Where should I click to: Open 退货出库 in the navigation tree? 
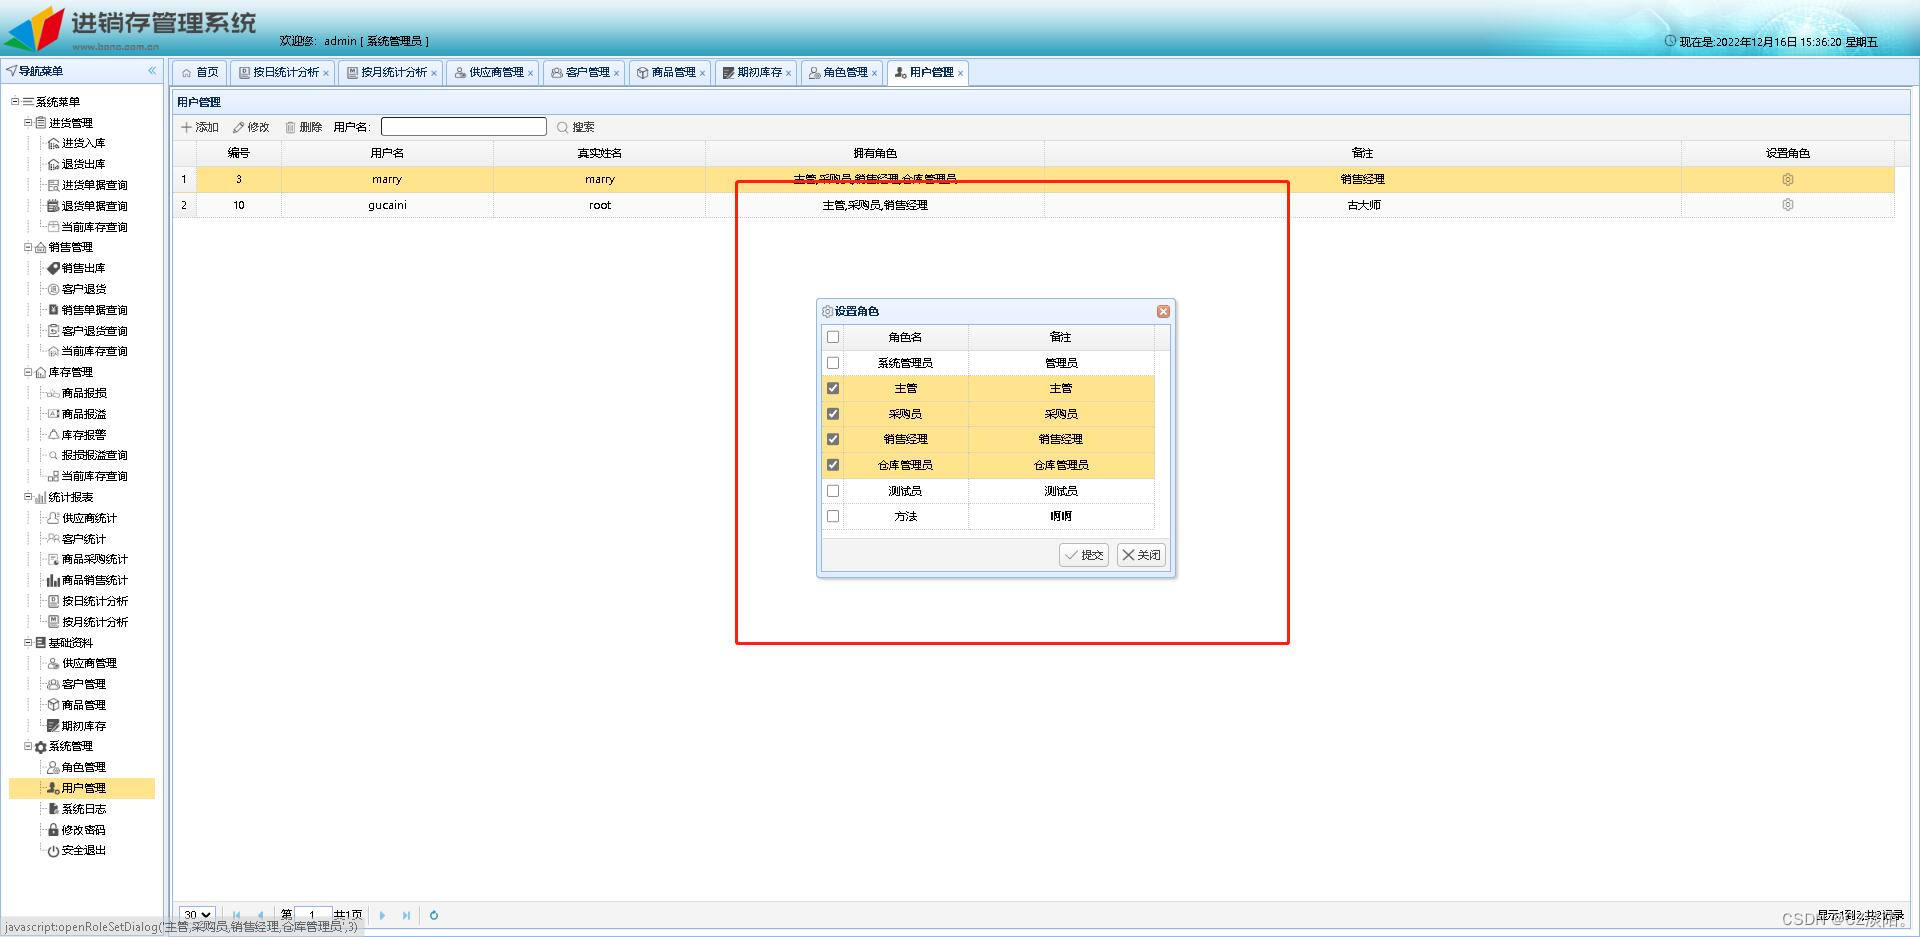83,164
